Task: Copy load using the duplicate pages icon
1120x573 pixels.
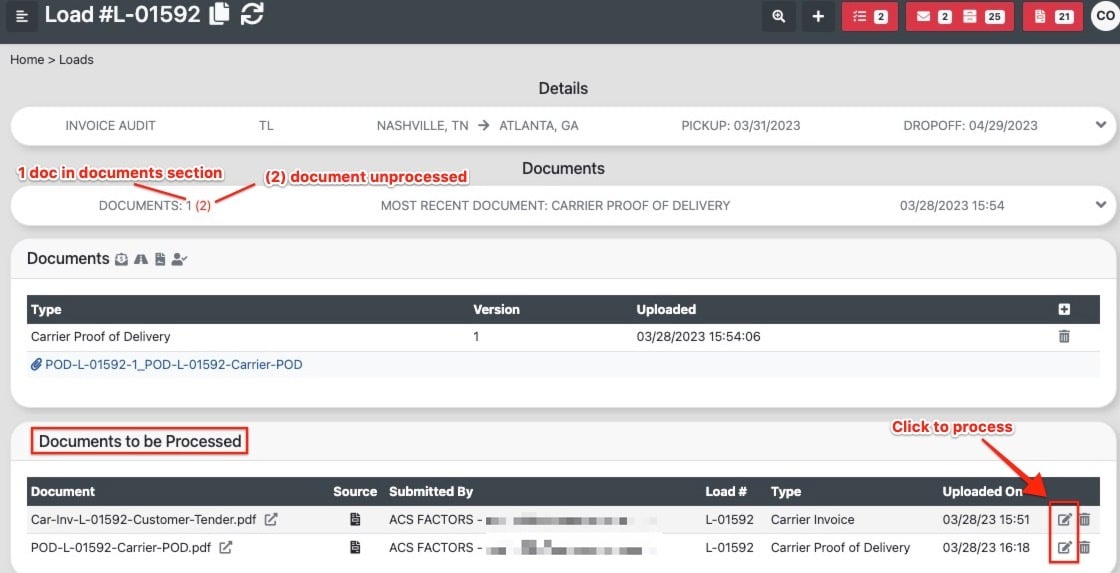Action: 219,14
